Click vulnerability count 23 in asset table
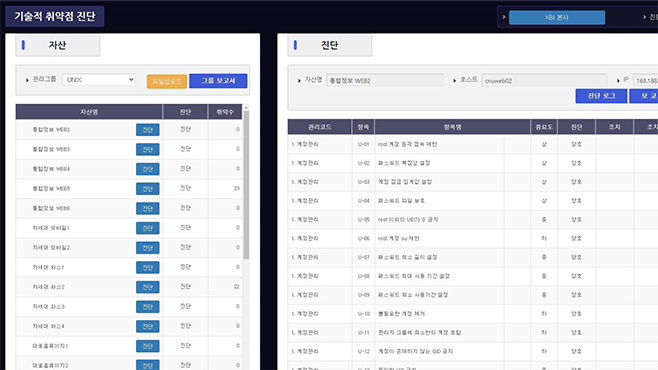 click(x=237, y=188)
